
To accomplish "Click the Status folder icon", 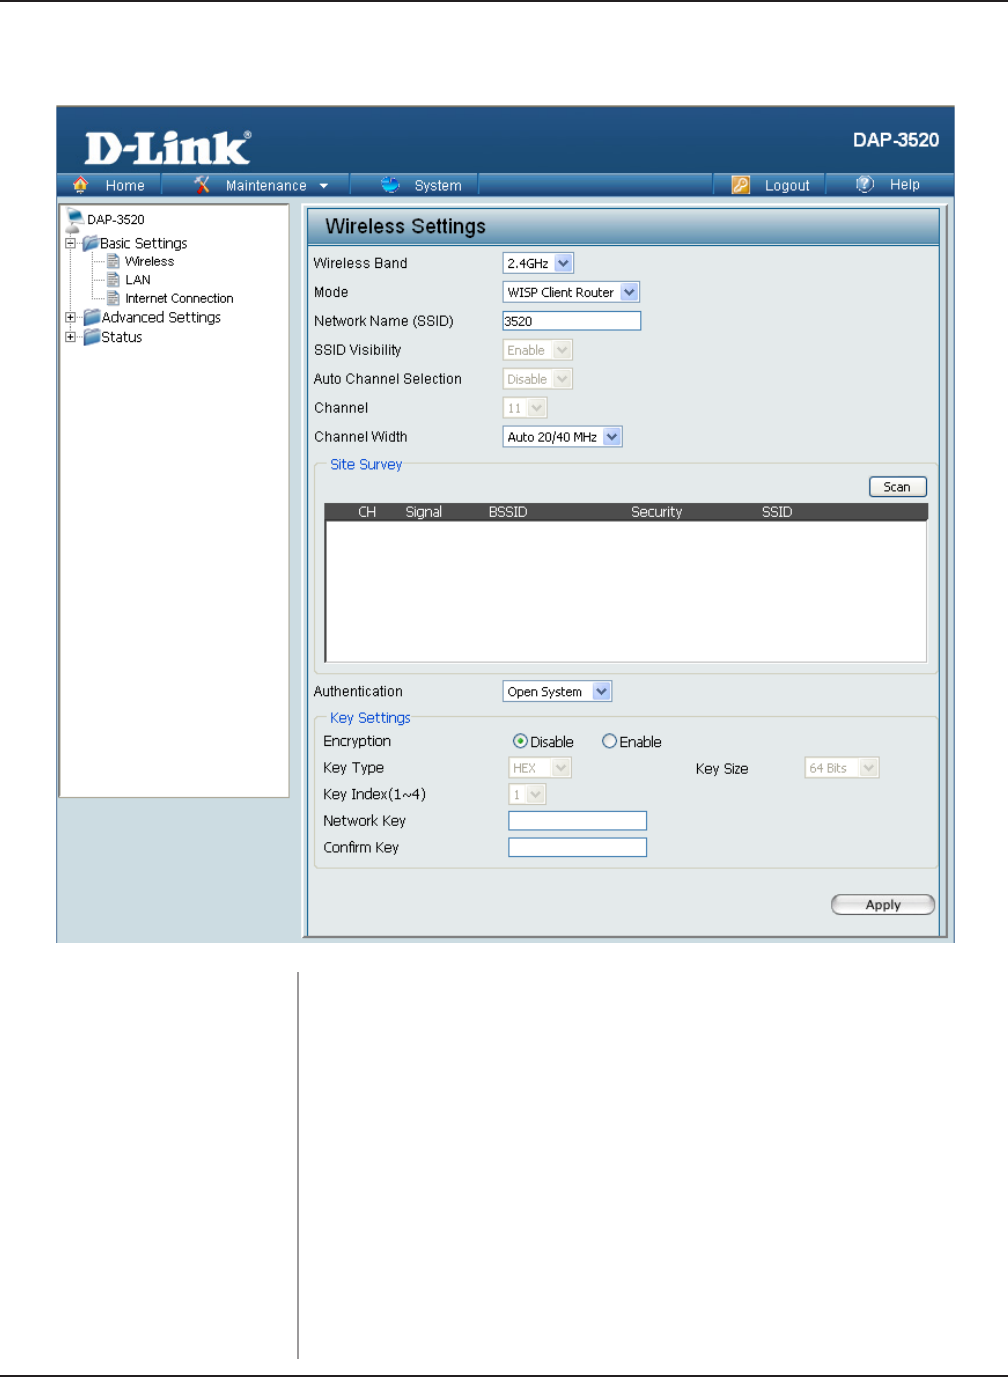I will (x=92, y=337).
